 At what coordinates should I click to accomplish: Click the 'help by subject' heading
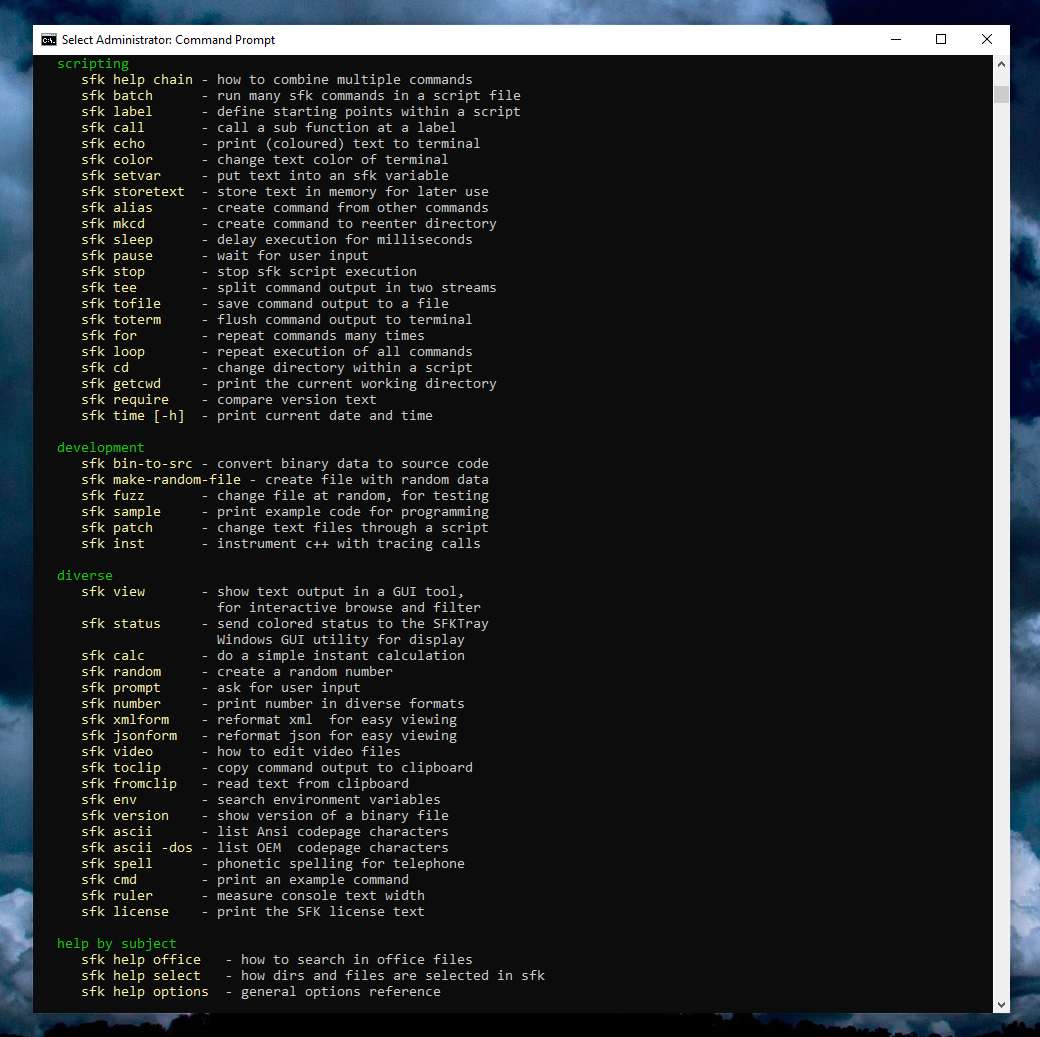point(117,943)
